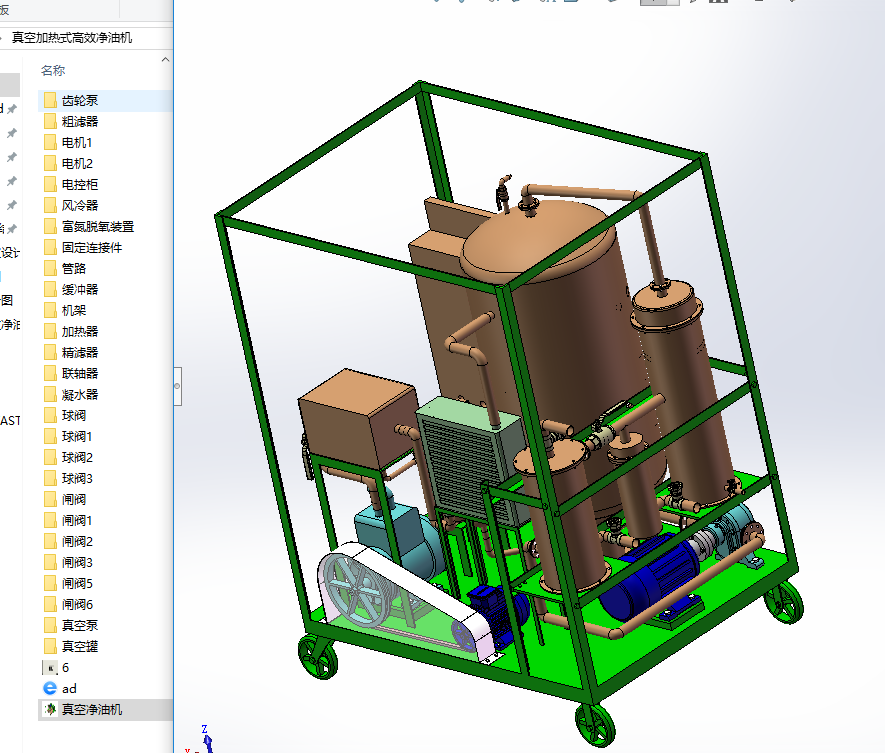Select the 球阀 folder icon

click(x=50, y=415)
